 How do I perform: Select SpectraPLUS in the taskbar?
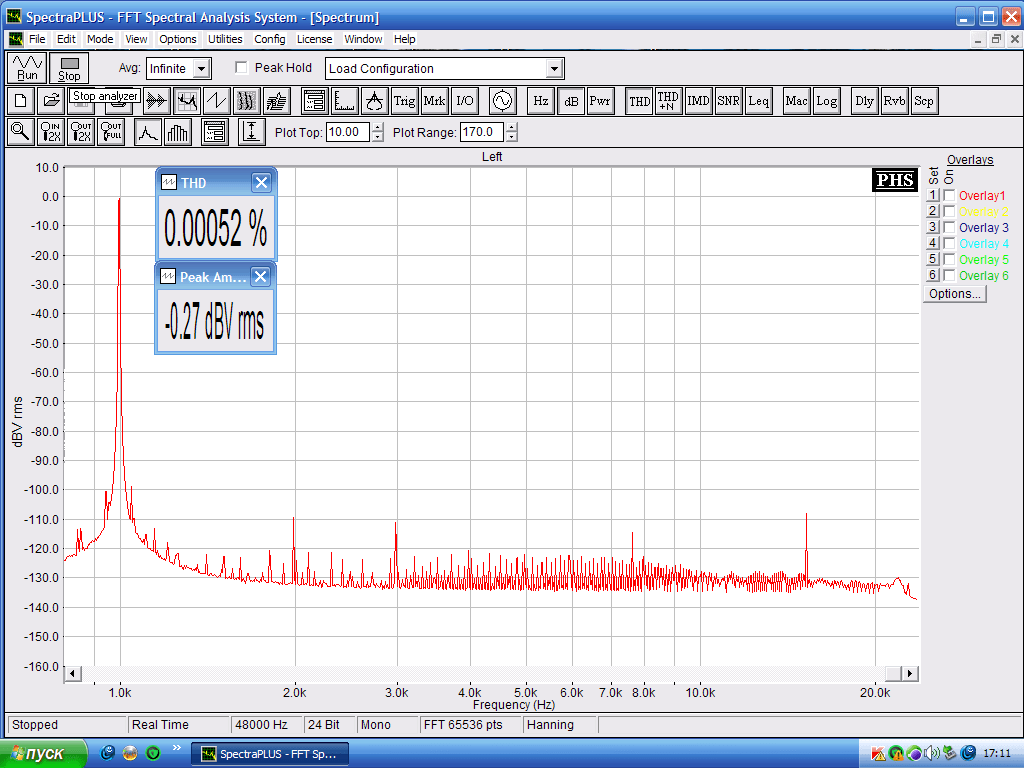270,754
